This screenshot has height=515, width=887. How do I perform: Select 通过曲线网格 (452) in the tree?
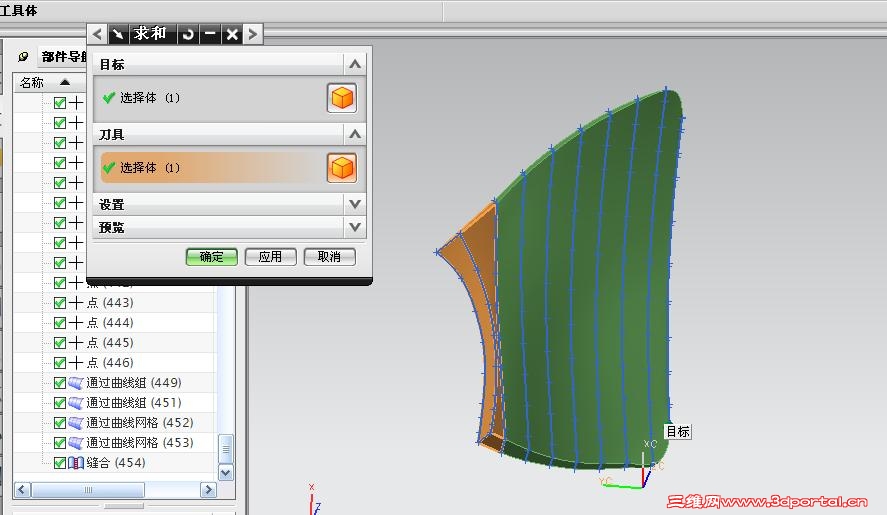pyautogui.click(x=140, y=423)
